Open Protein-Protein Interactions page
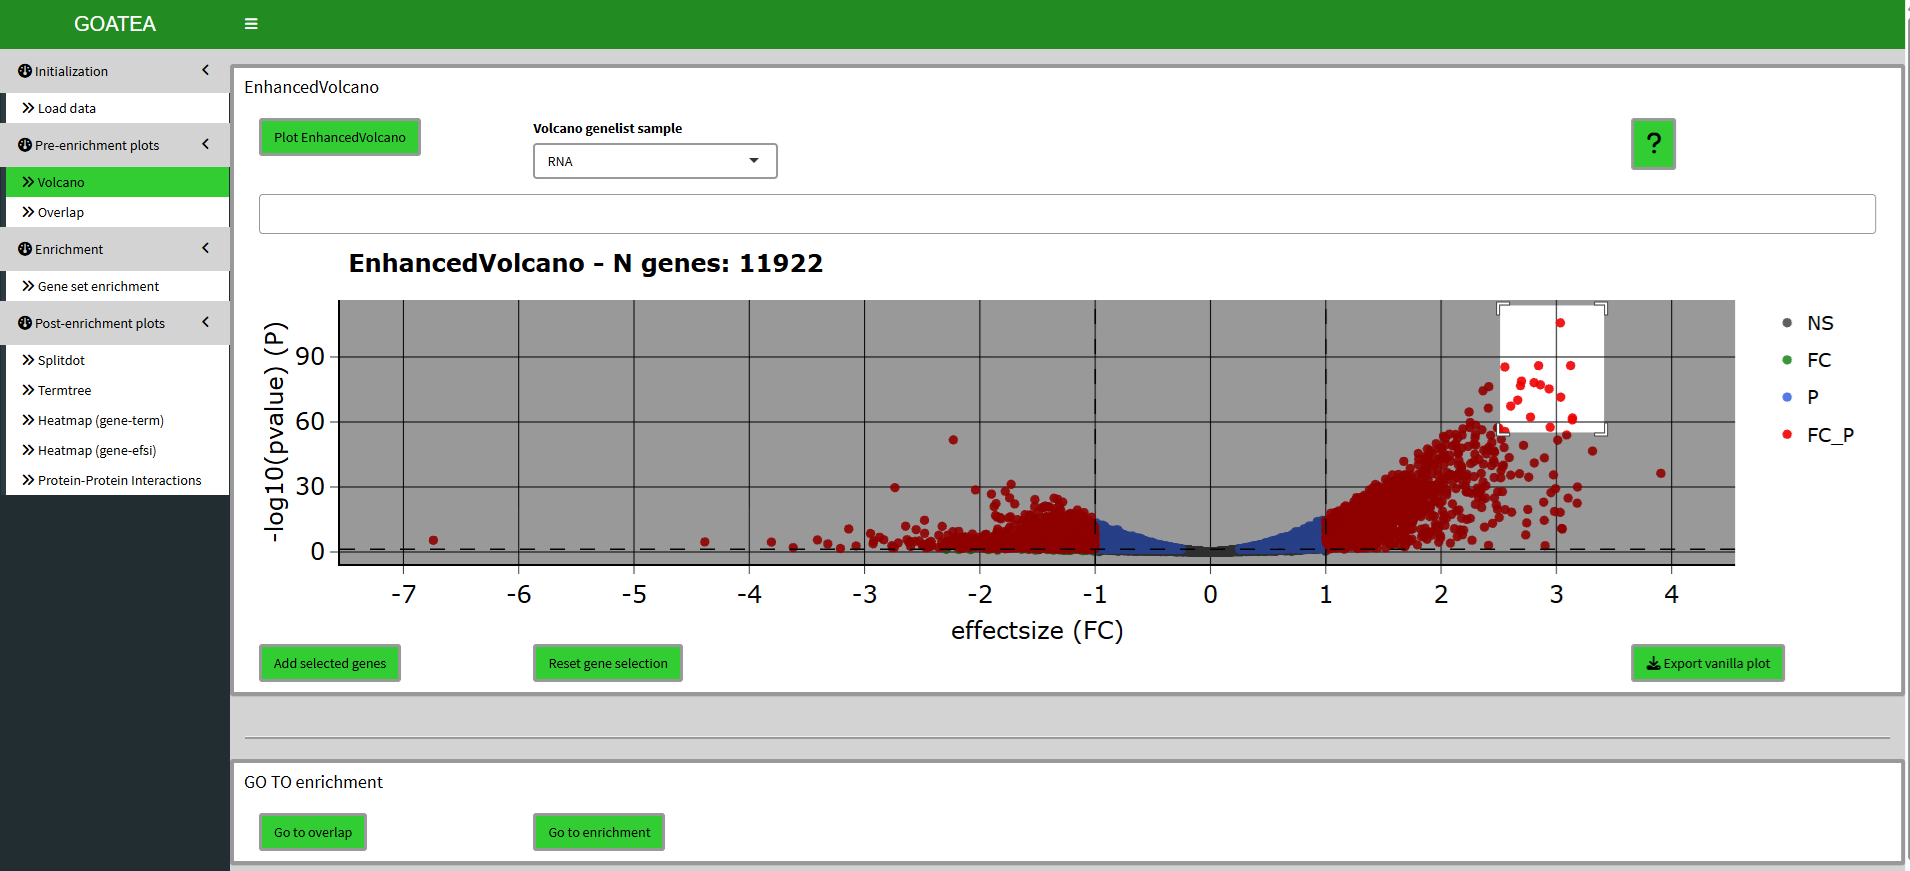The width and height of the screenshot is (1910, 871). click(119, 480)
